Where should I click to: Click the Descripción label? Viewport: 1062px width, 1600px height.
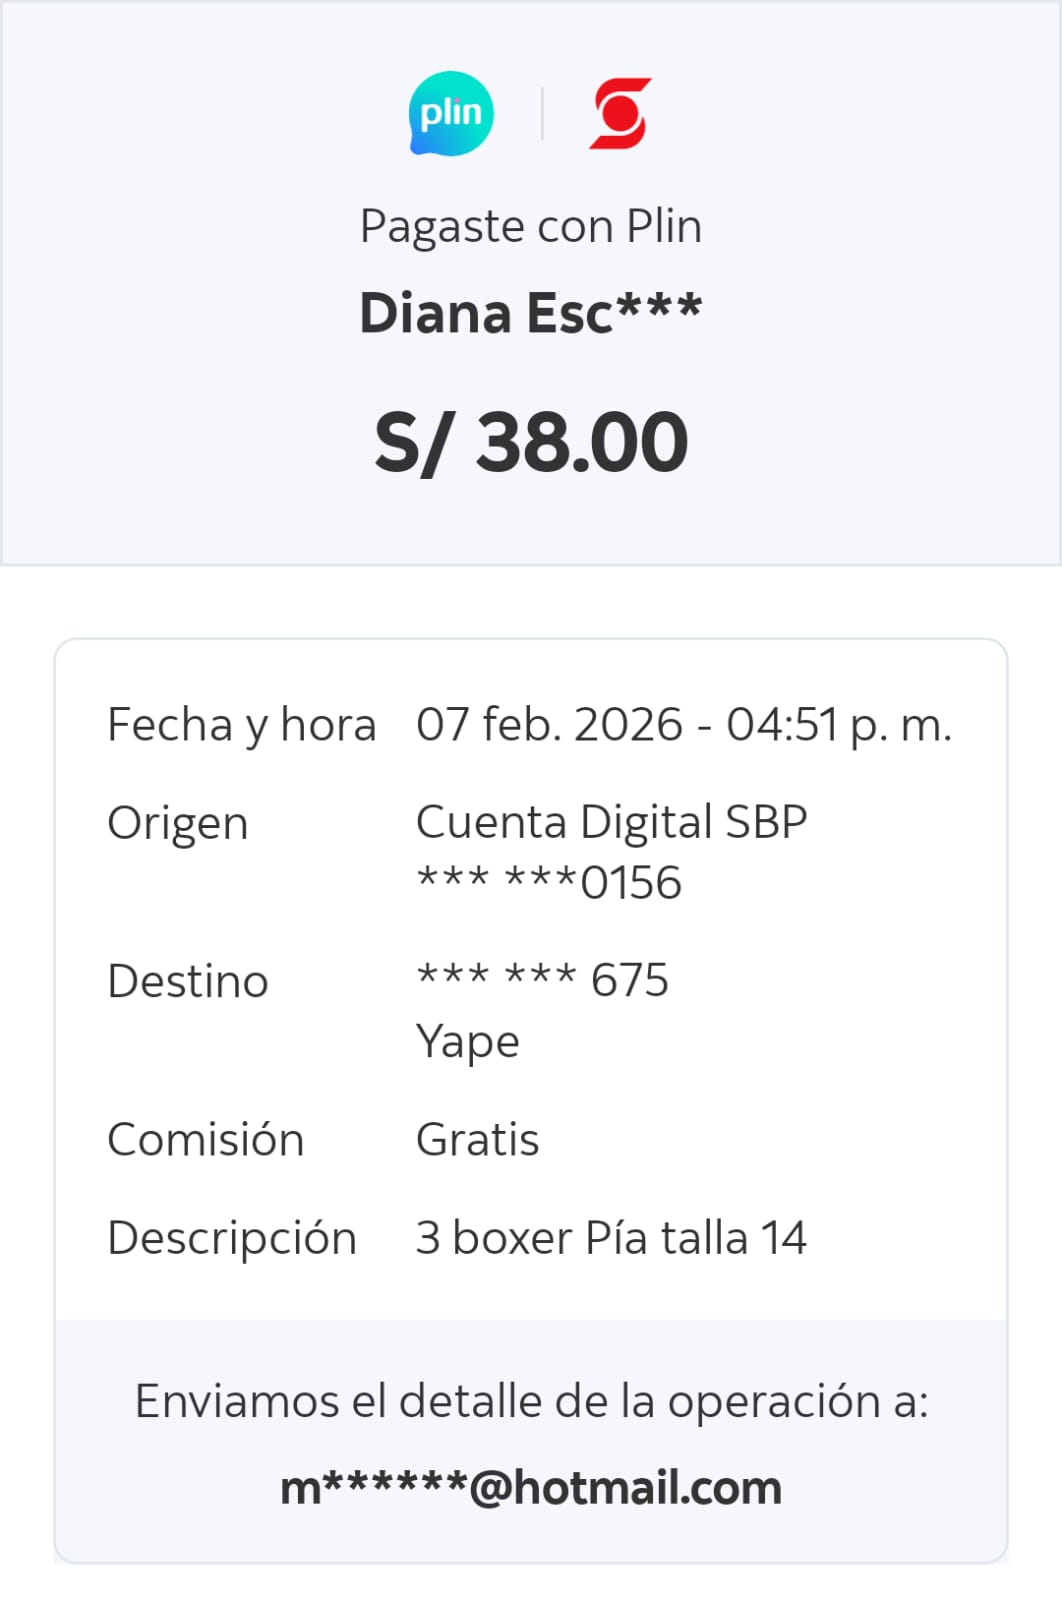click(x=232, y=1238)
